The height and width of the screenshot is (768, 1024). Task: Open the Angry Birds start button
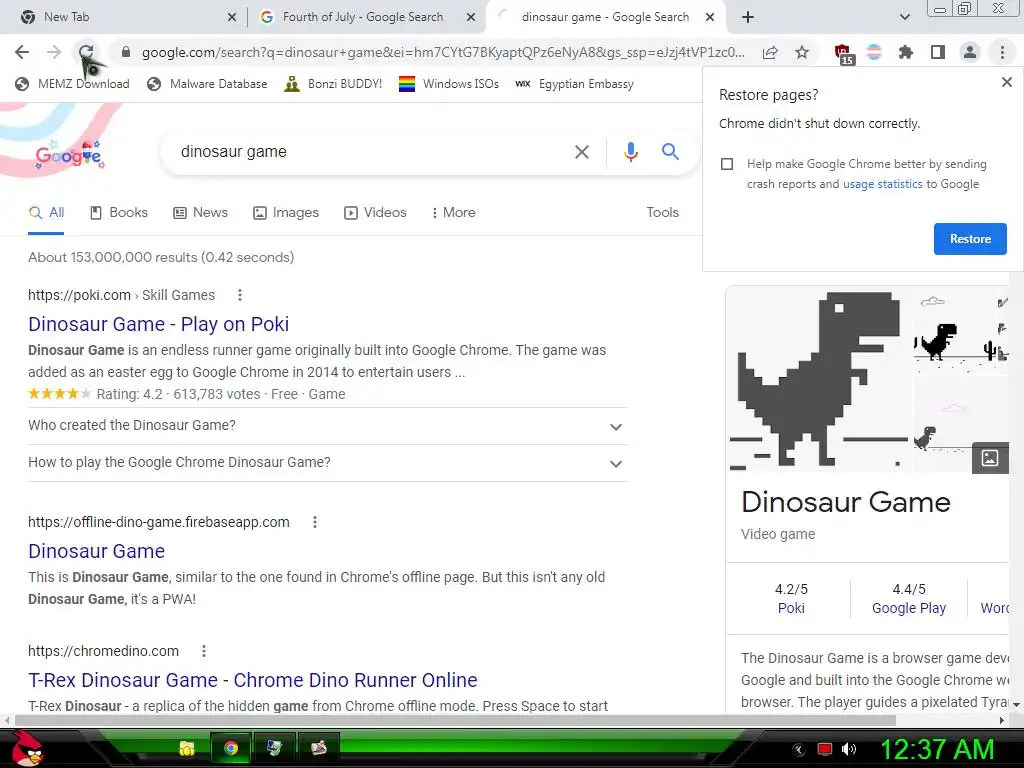[26, 749]
